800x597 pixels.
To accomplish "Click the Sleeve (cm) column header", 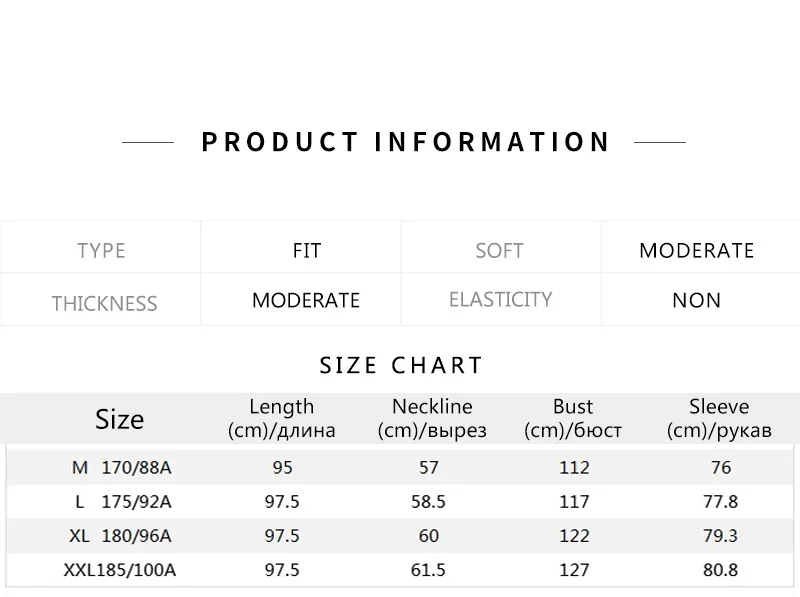I will pos(719,419).
